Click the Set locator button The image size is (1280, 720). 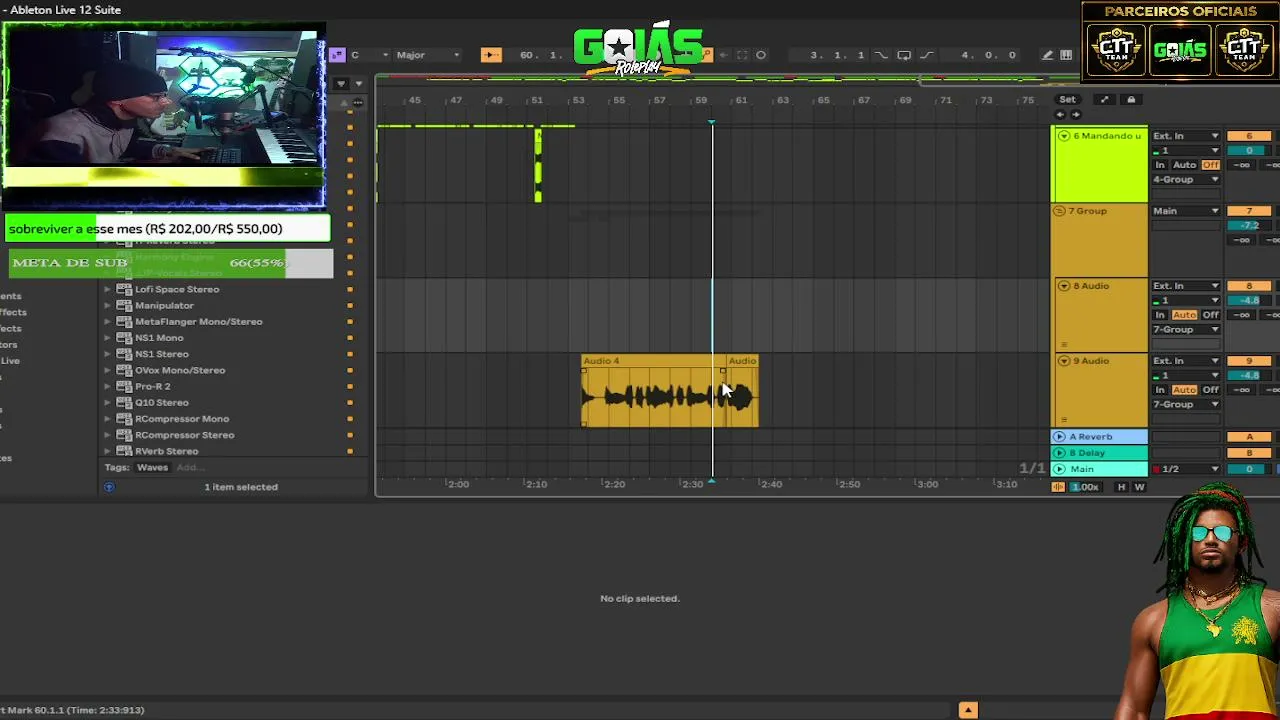pyautogui.click(x=1067, y=99)
